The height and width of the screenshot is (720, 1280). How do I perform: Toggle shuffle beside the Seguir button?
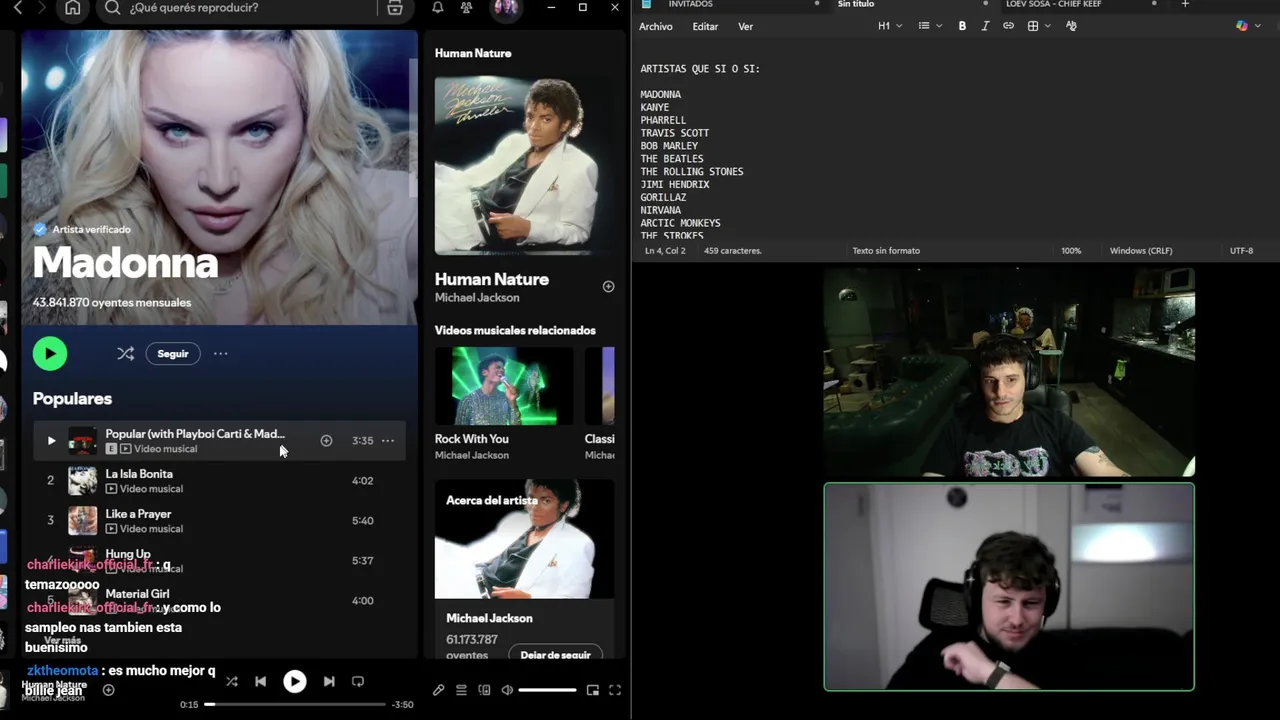125,354
